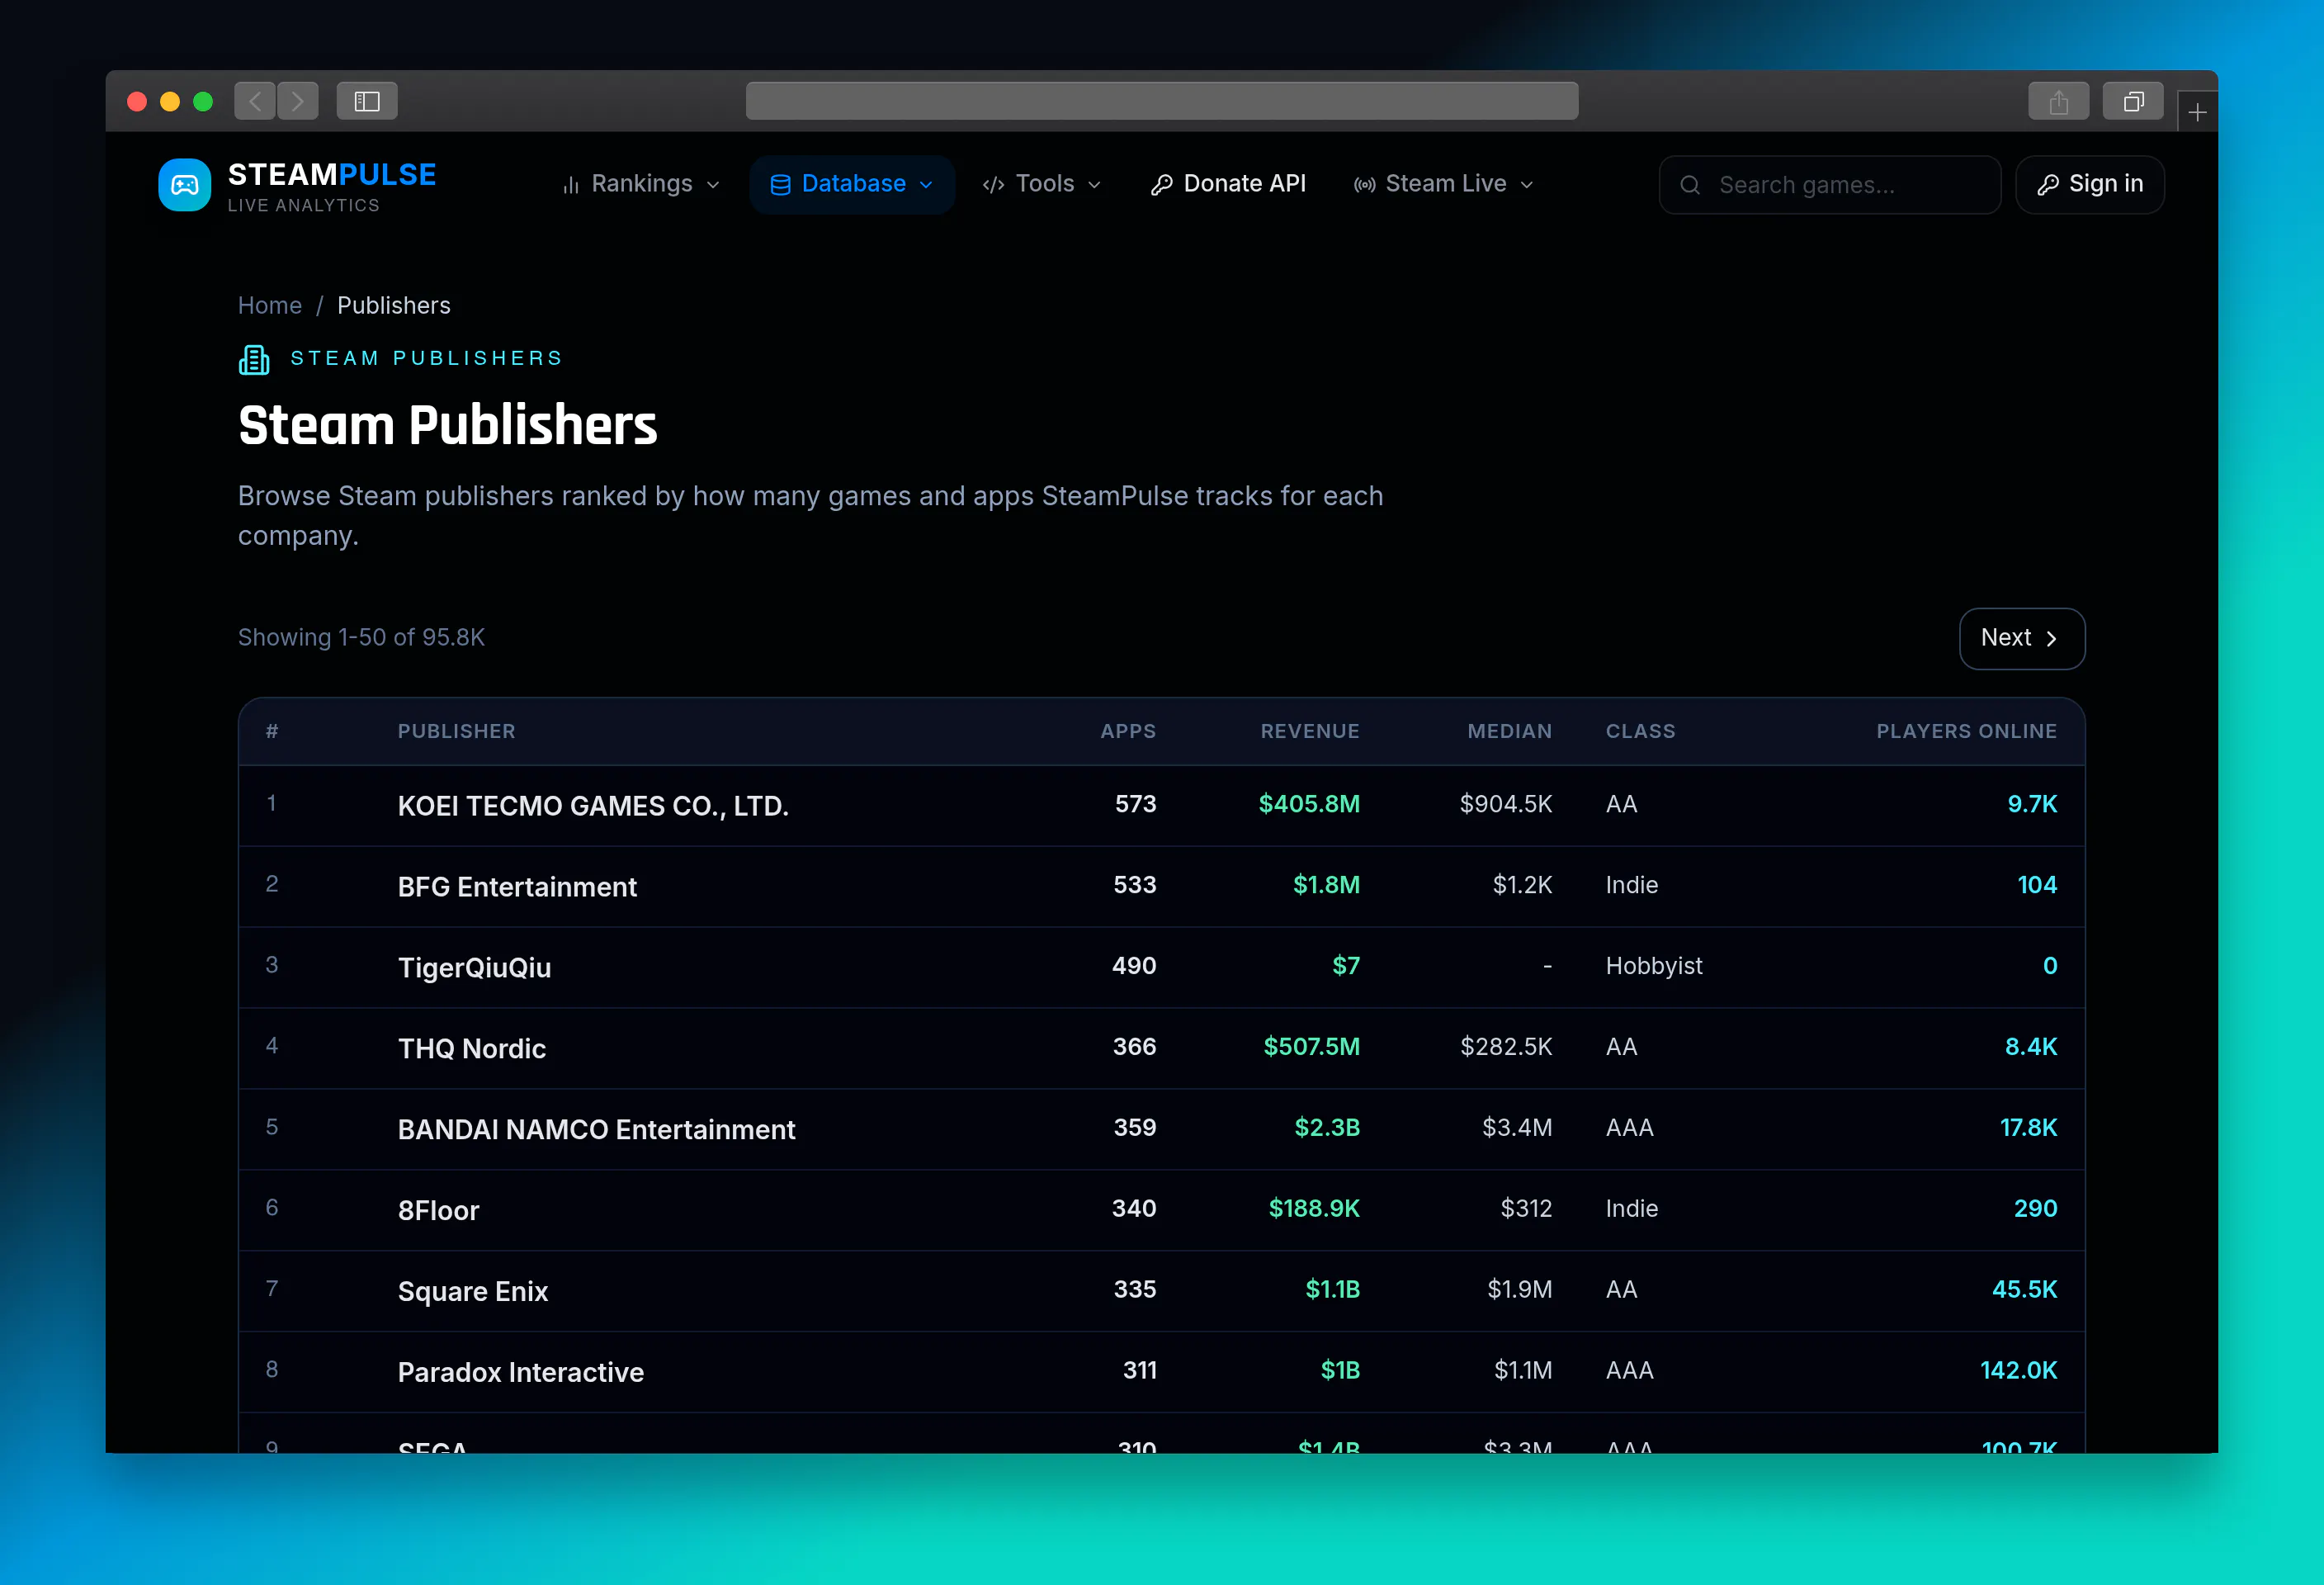The width and height of the screenshot is (2324, 1585).
Task: Click the 142.0K players online value
Action: [x=2018, y=1370]
